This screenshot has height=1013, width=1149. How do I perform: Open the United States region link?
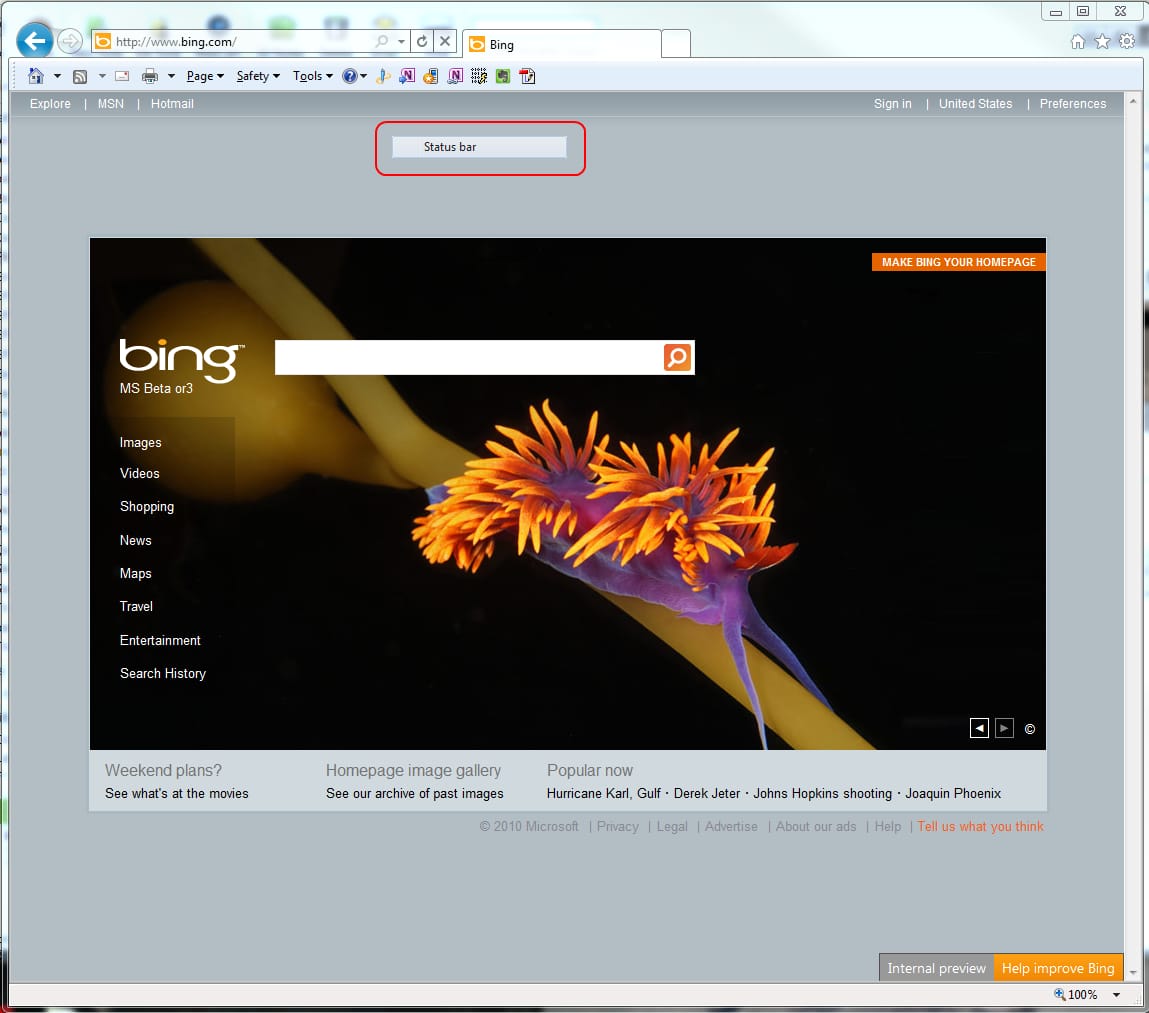click(975, 103)
